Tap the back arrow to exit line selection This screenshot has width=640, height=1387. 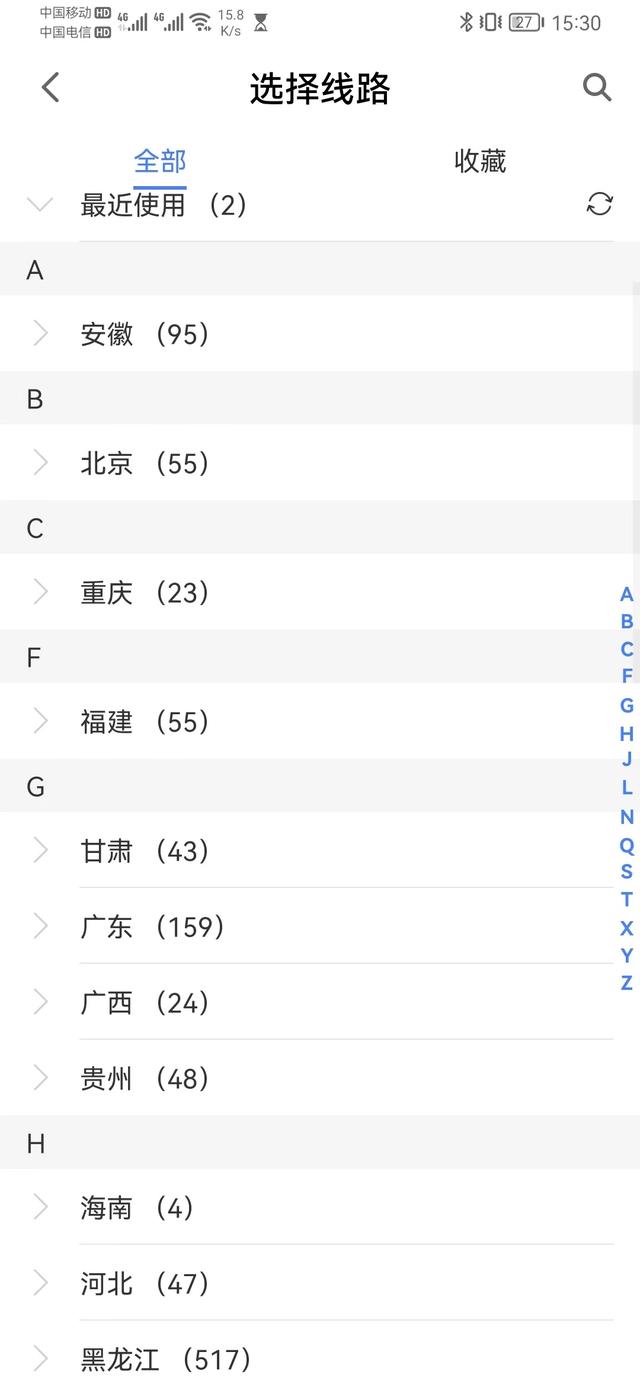49,87
